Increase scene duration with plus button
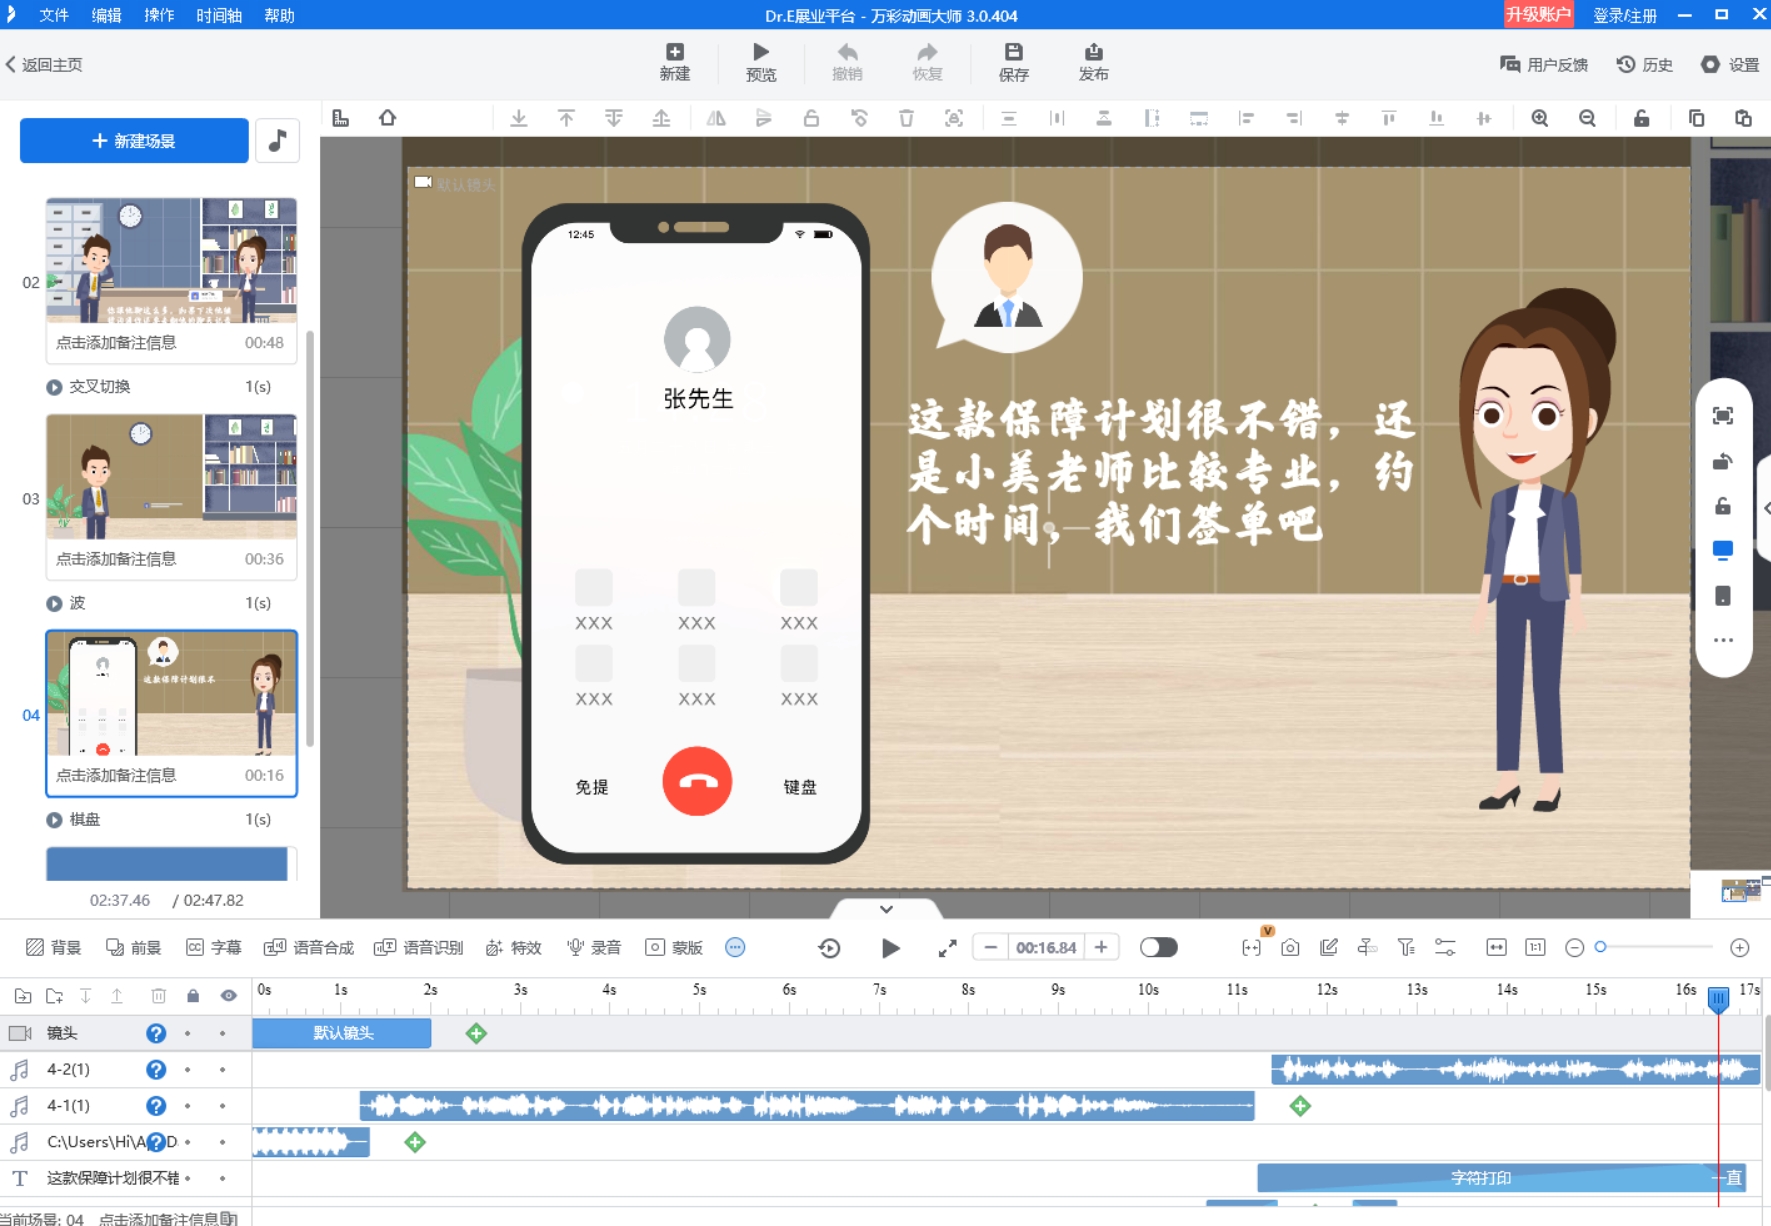The height and width of the screenshot is (1226, 1771). [1101, 947]
